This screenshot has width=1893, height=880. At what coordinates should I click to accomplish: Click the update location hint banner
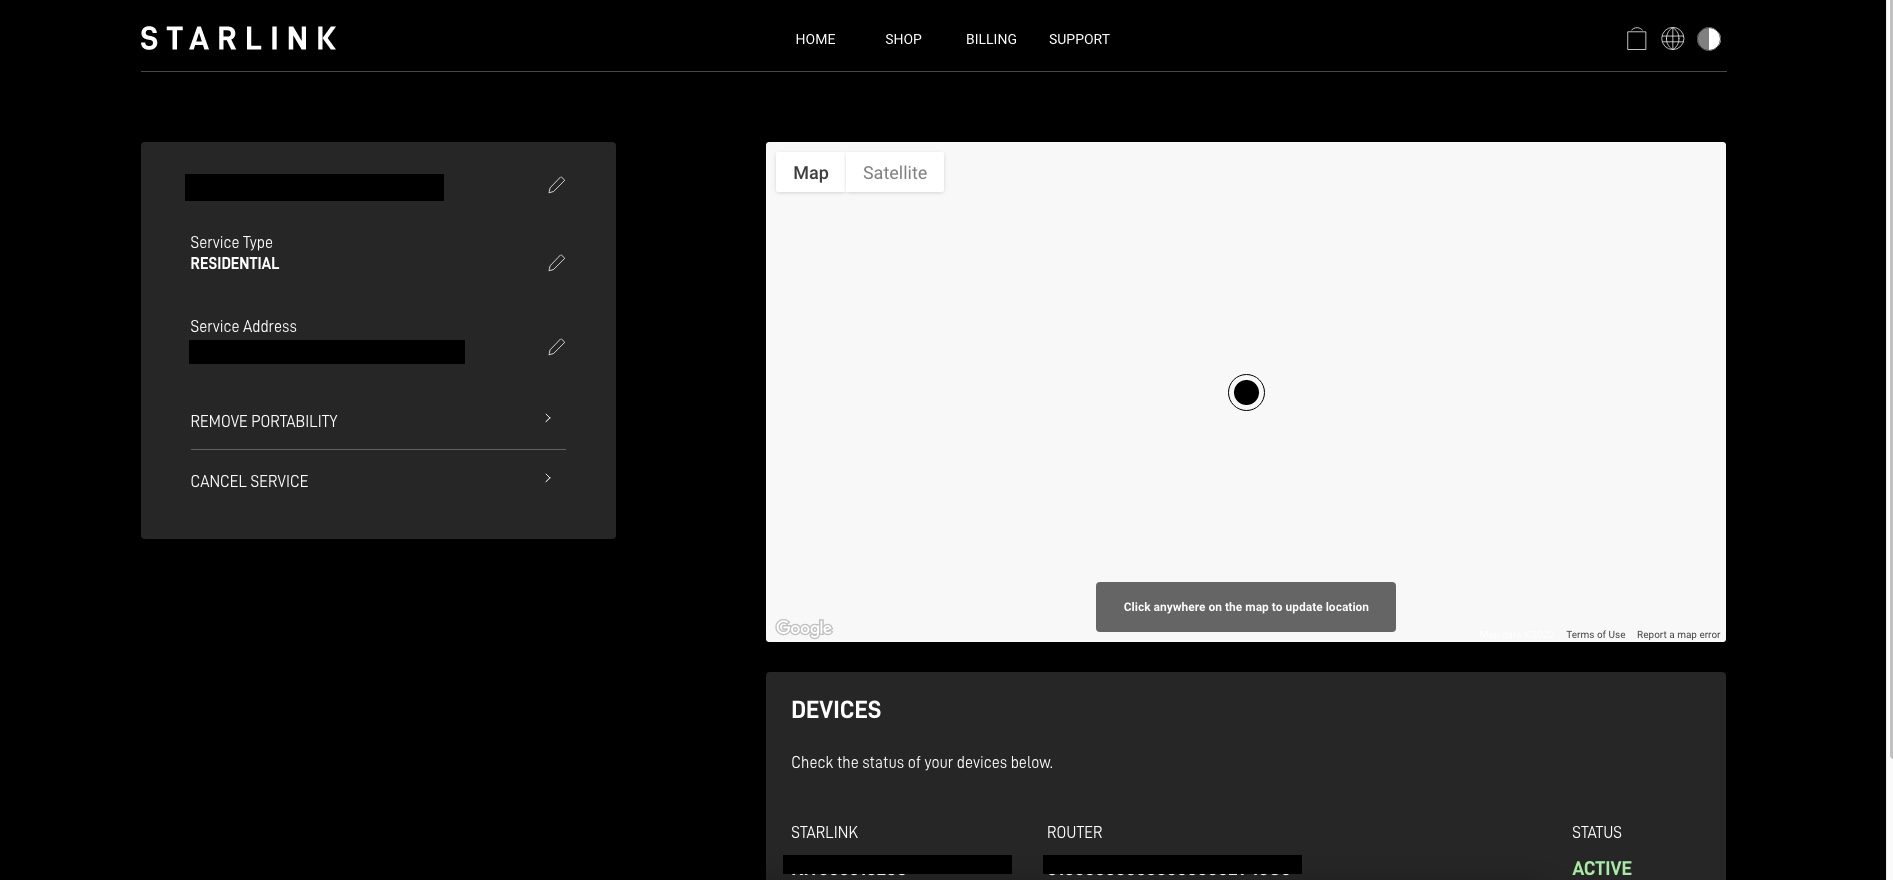point(1246,607)
